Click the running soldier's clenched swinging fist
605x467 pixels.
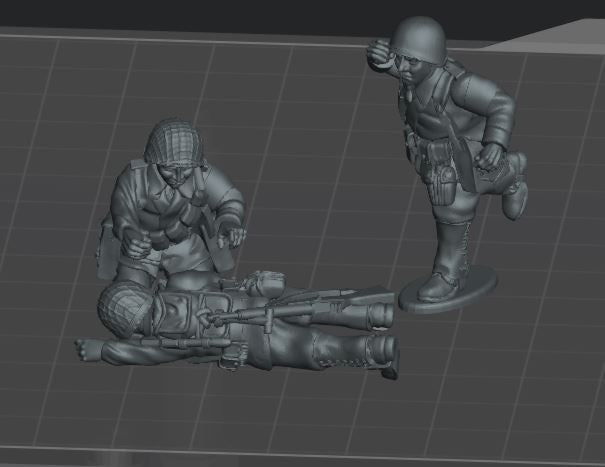490,155
